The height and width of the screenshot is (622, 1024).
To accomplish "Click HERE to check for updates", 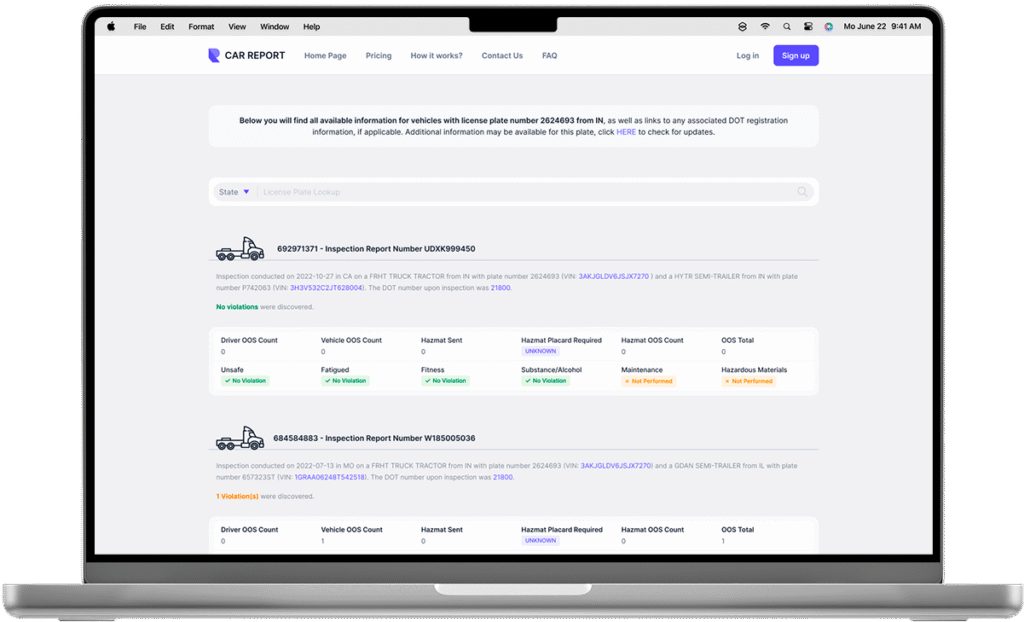I will pos(625,132).
